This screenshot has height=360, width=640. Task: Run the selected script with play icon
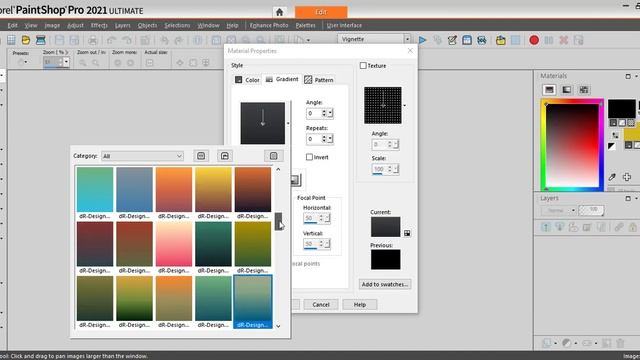(x=422, y=40)
